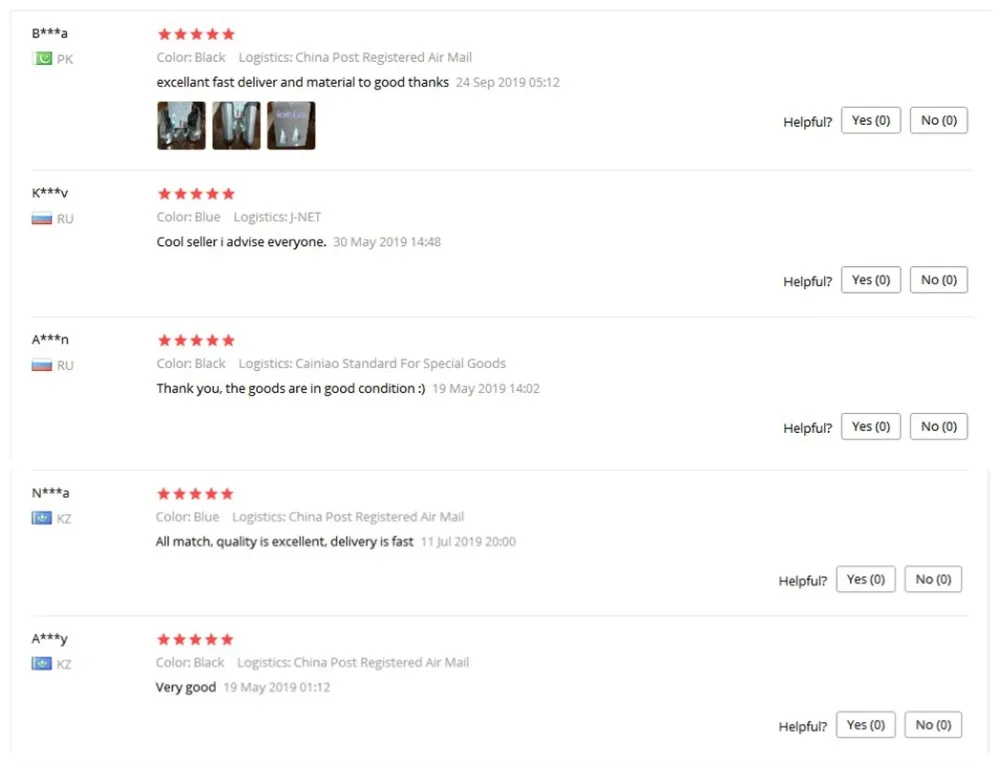Click five-star rating on K***v's review
Screen dimensions: 1000x763
point(196,193)
